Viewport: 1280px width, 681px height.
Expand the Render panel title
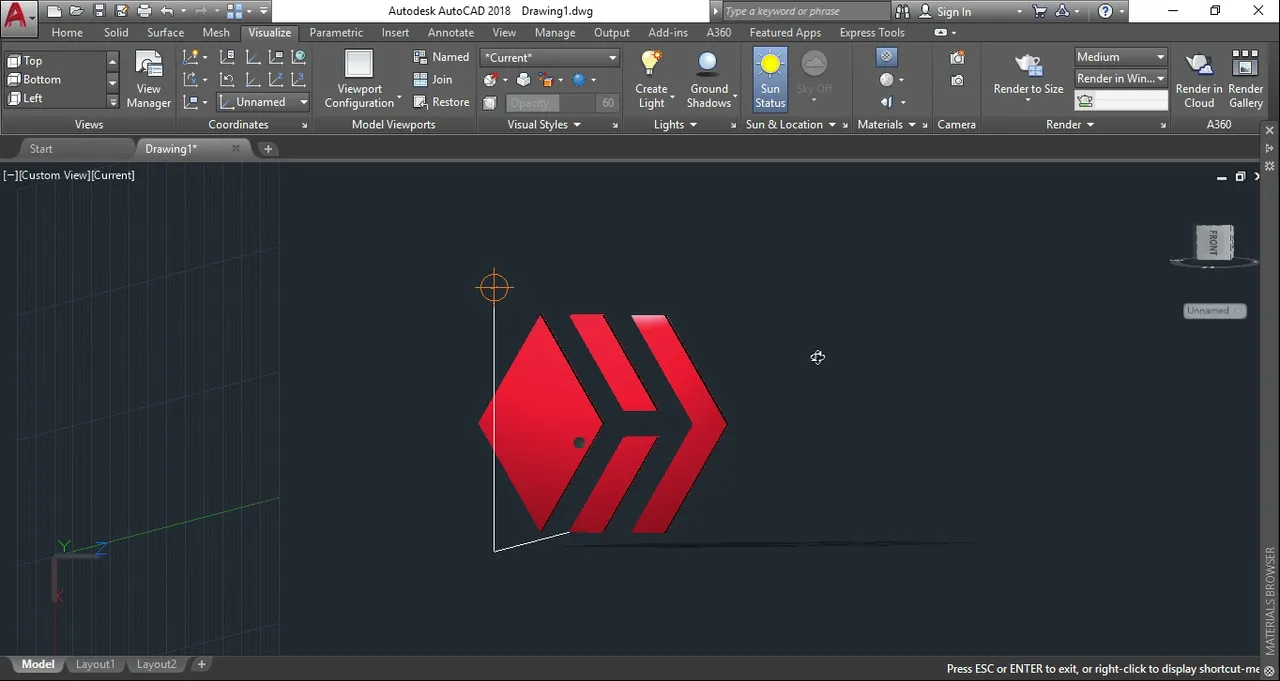1070,125
